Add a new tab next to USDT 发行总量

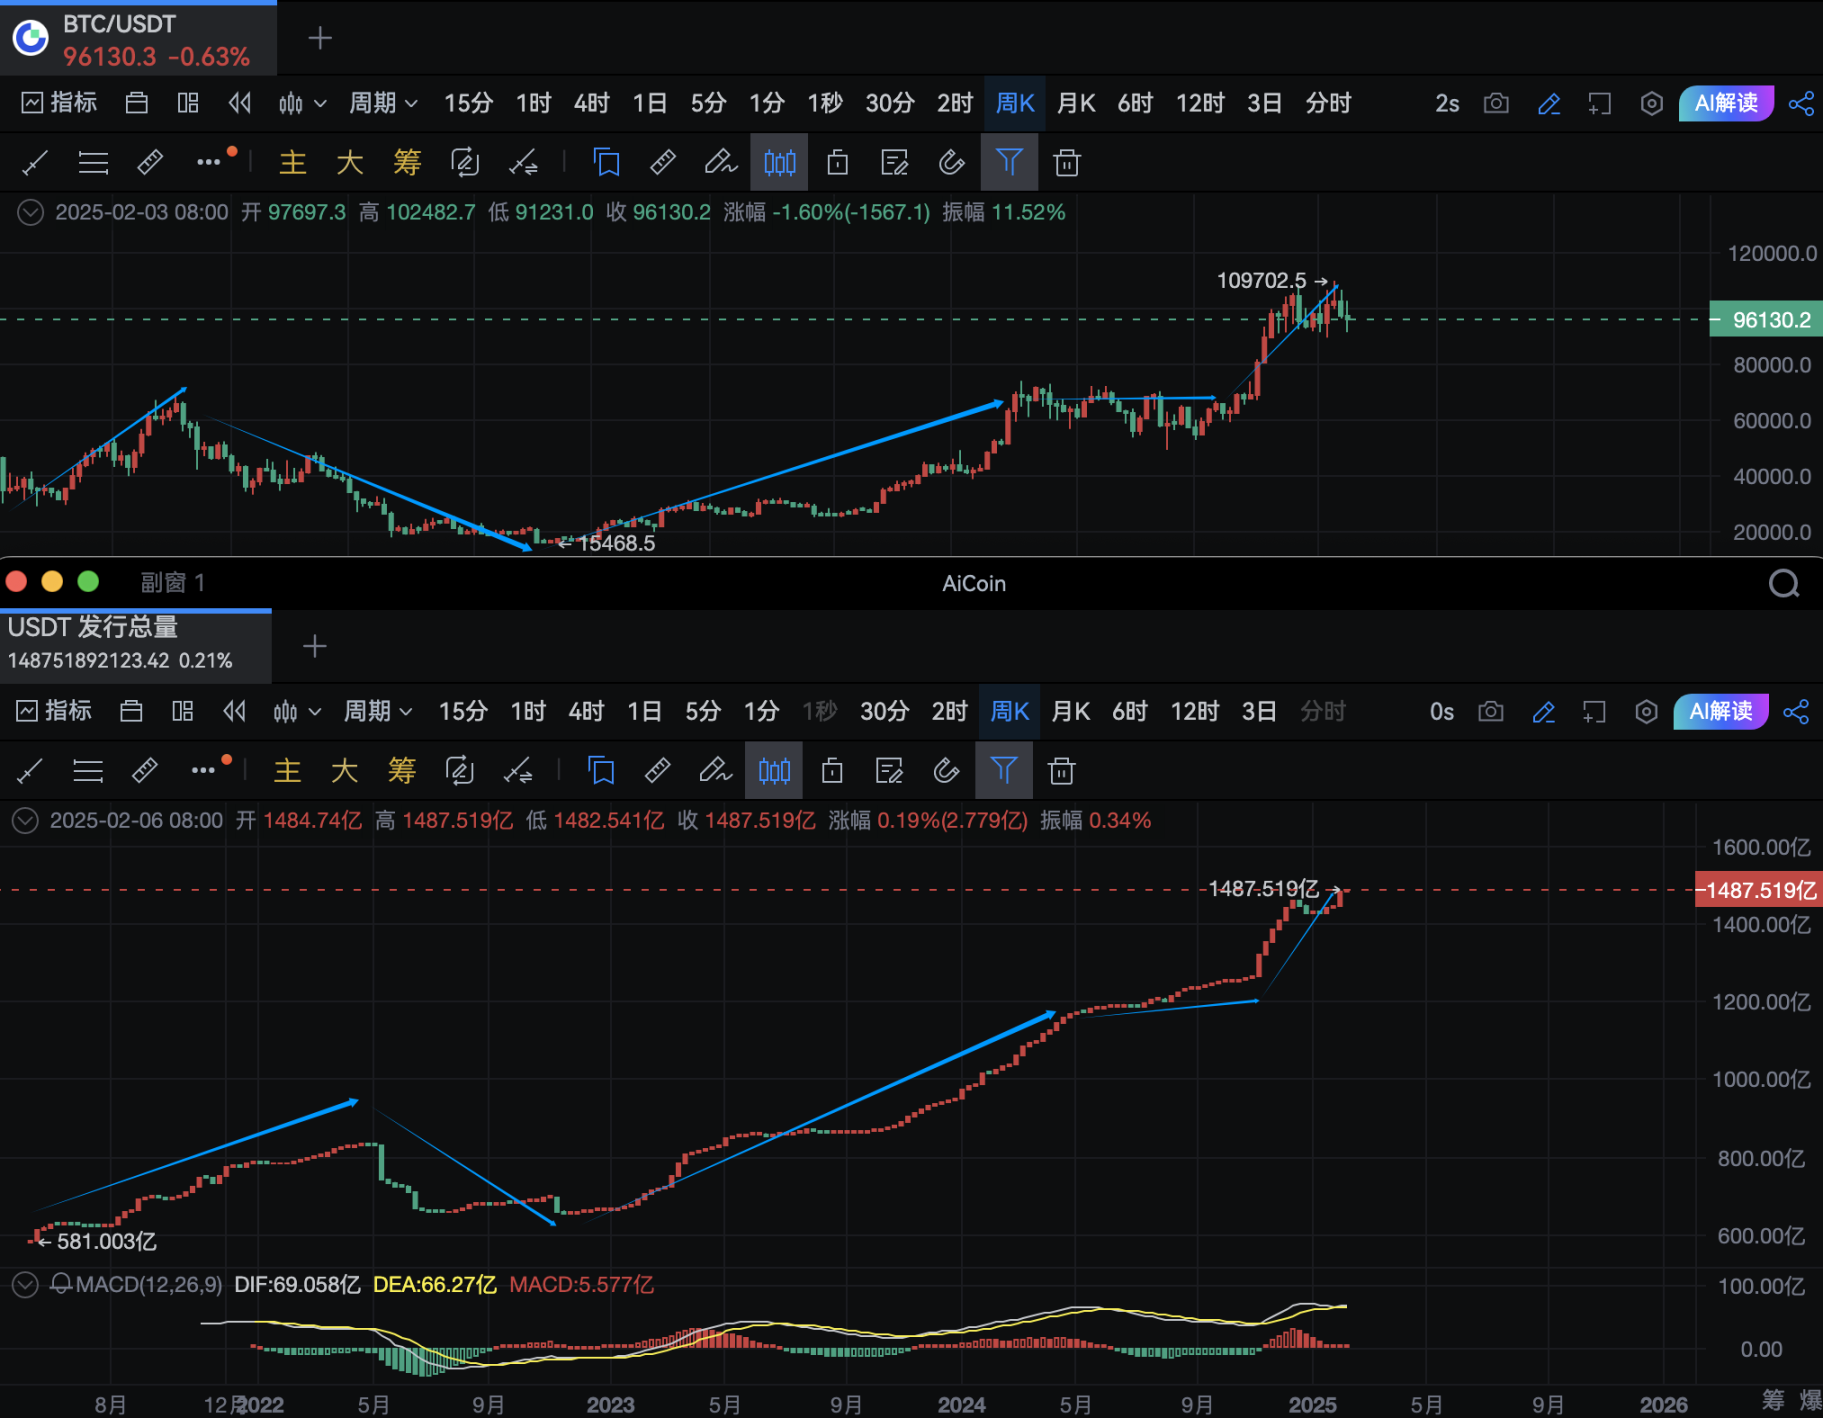(x=315, y=647)
